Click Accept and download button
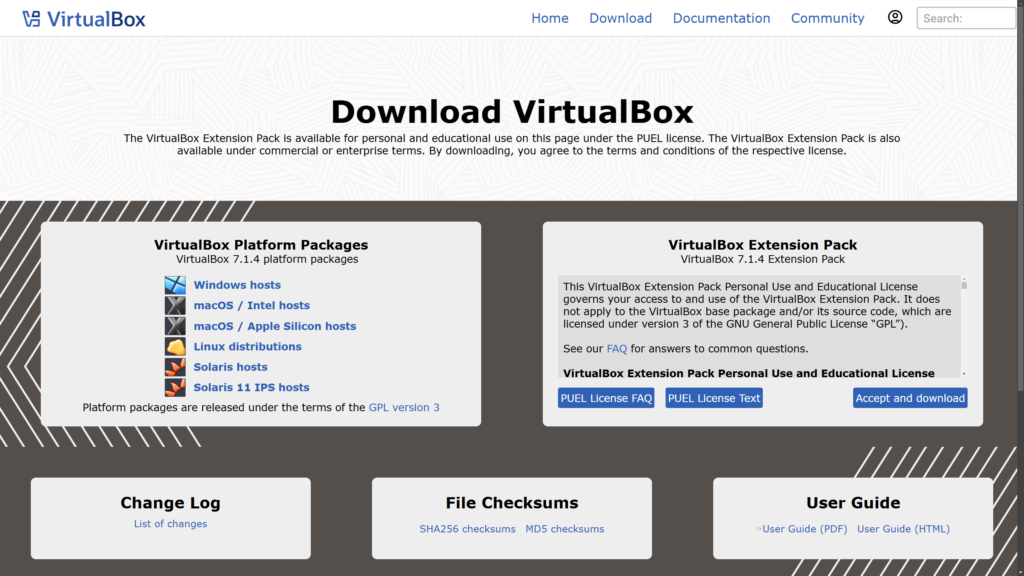1024x576 pixels. point(910,398)
